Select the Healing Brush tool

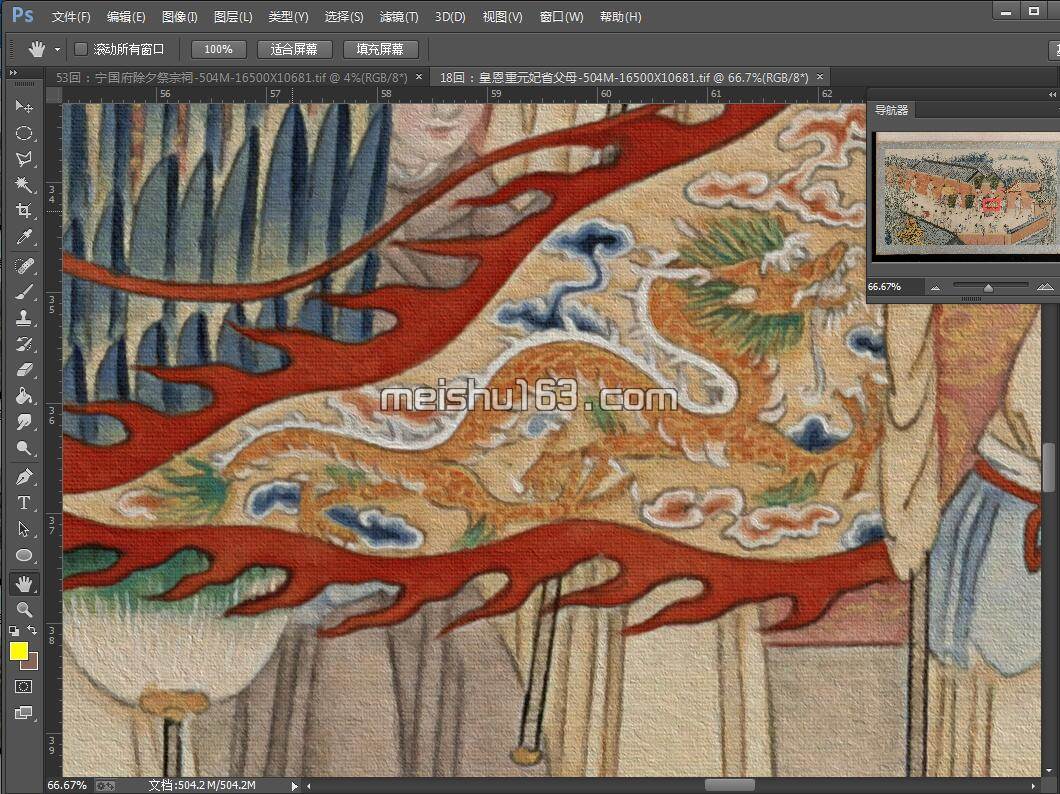(24, 266)
